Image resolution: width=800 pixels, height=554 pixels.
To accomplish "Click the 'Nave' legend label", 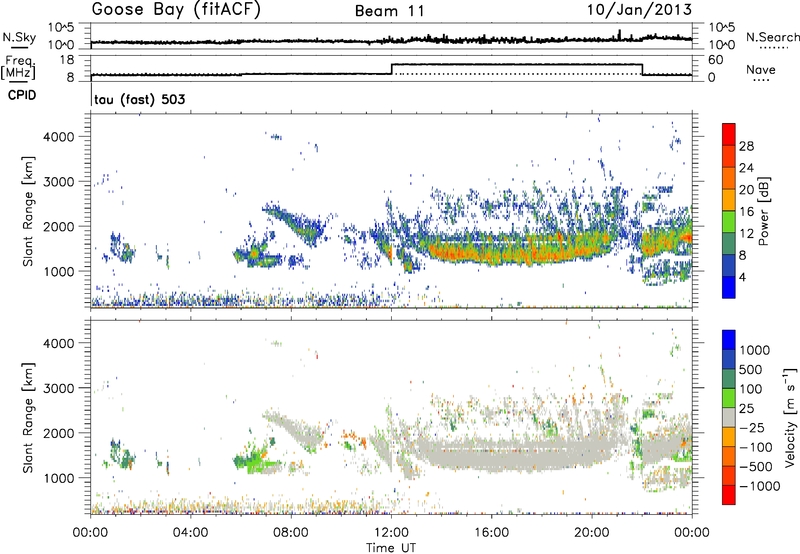I will tap(761, 69).
